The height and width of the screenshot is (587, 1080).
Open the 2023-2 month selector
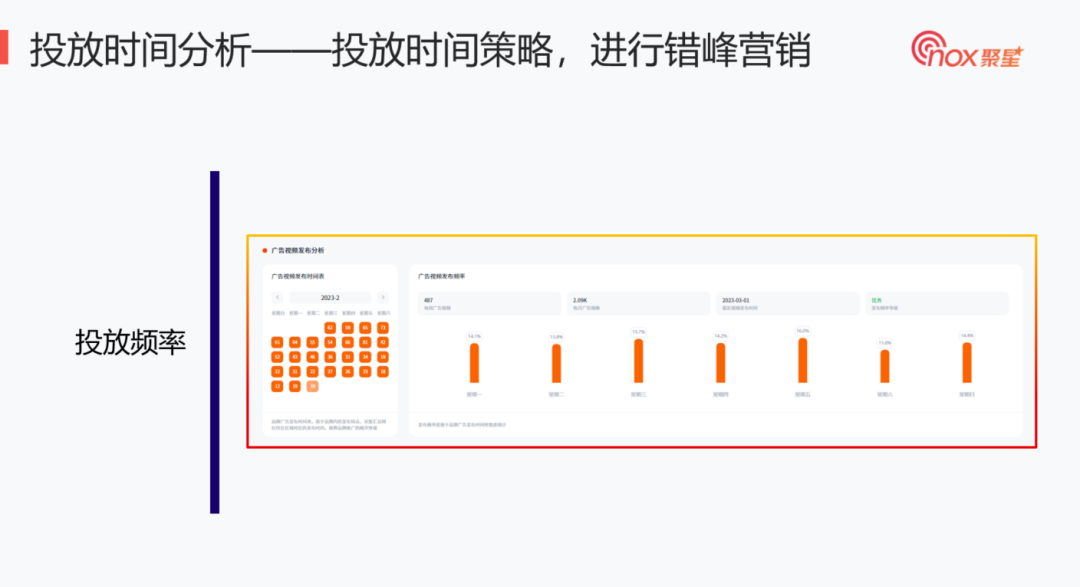(x=330, y=298)
